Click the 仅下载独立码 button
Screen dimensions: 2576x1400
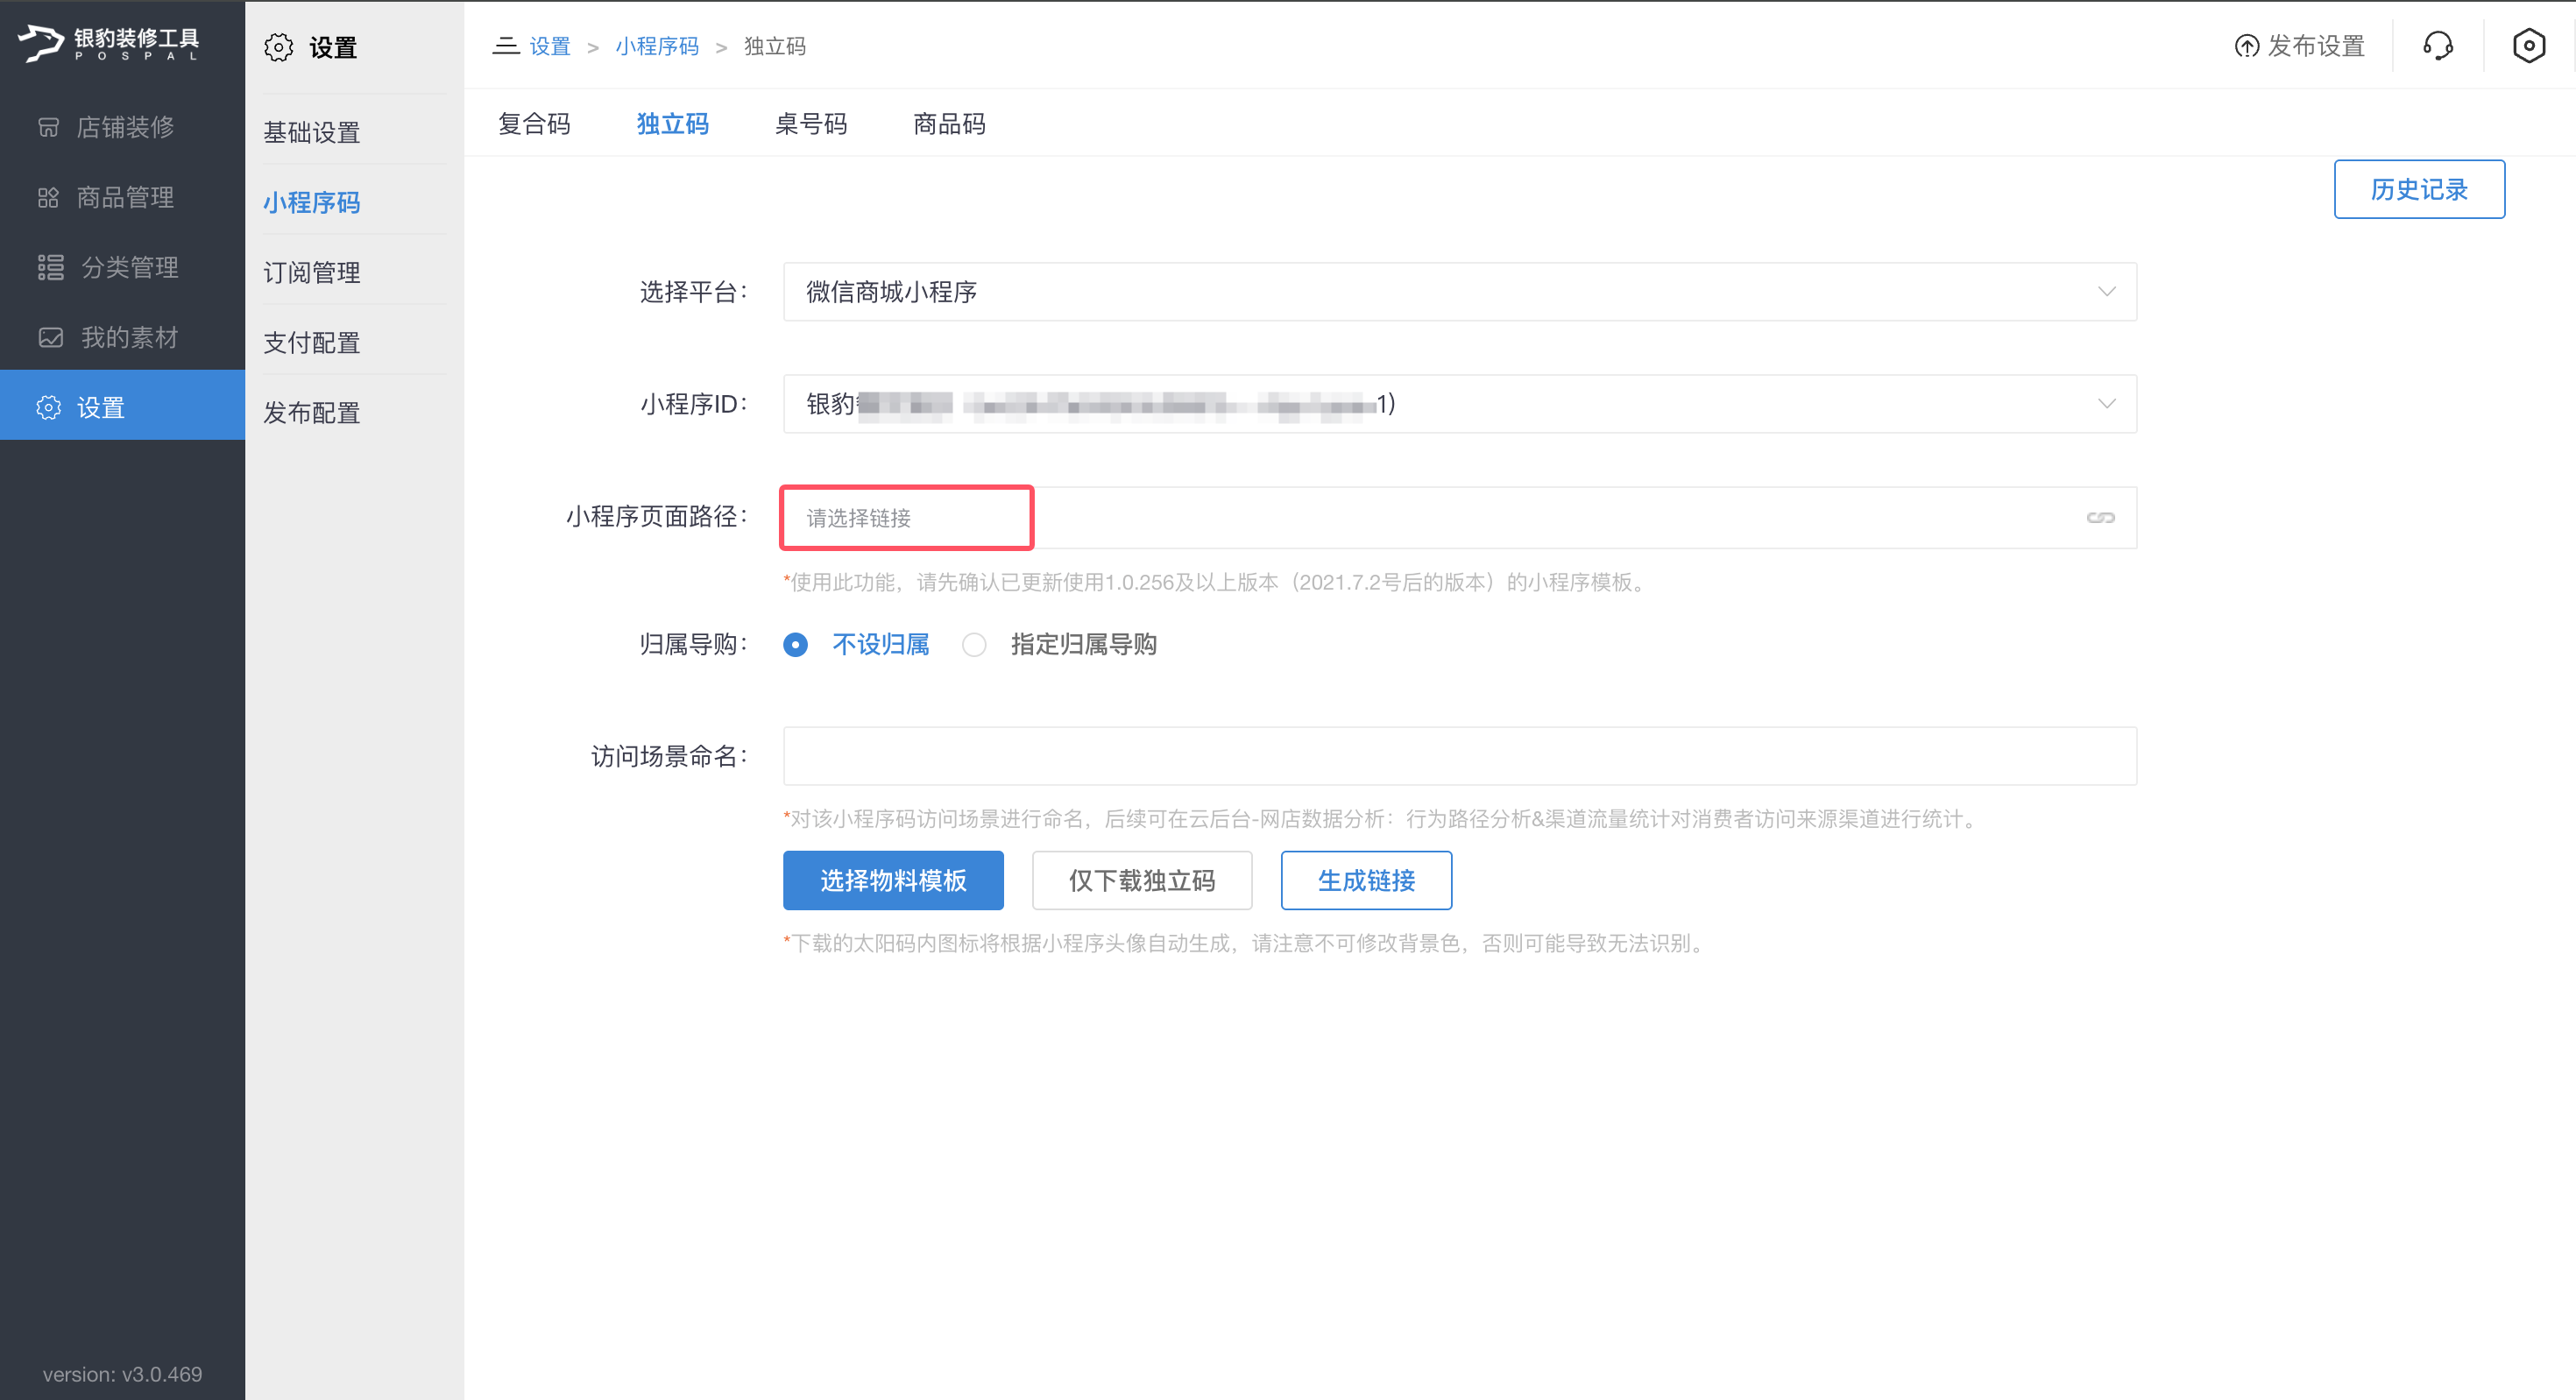coord(1142,880)
